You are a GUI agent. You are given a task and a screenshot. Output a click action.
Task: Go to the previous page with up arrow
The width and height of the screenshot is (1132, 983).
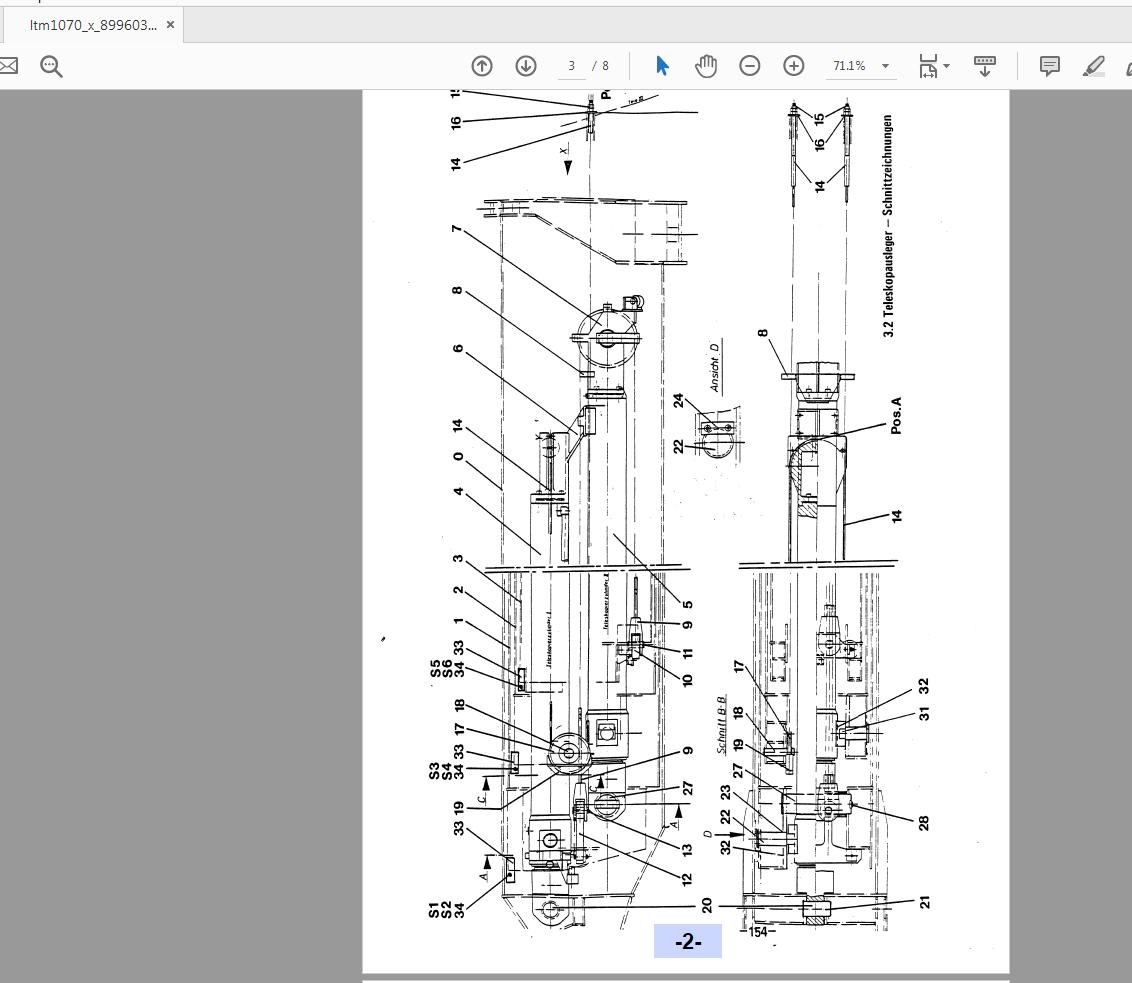(482, 66)
